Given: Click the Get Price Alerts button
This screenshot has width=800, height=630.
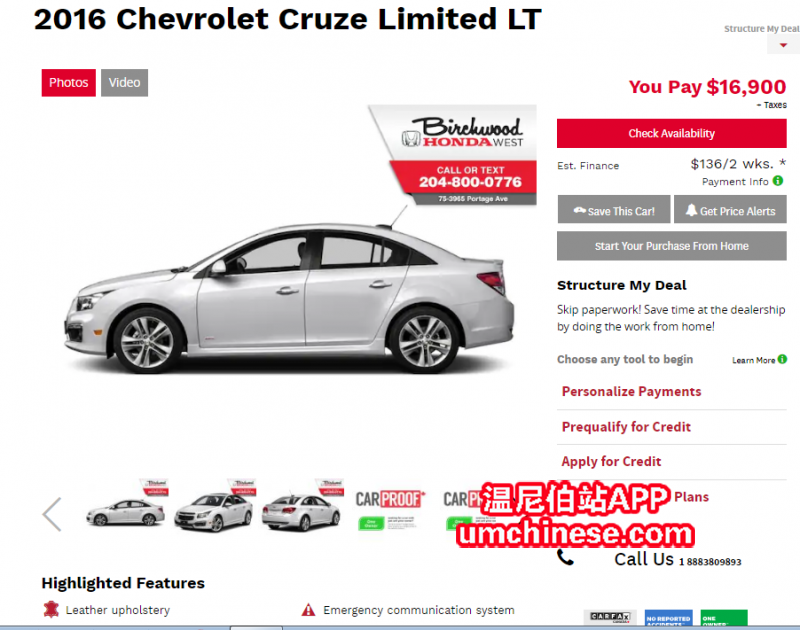Looking at the screenshot, I should click(x=730, y=209).
